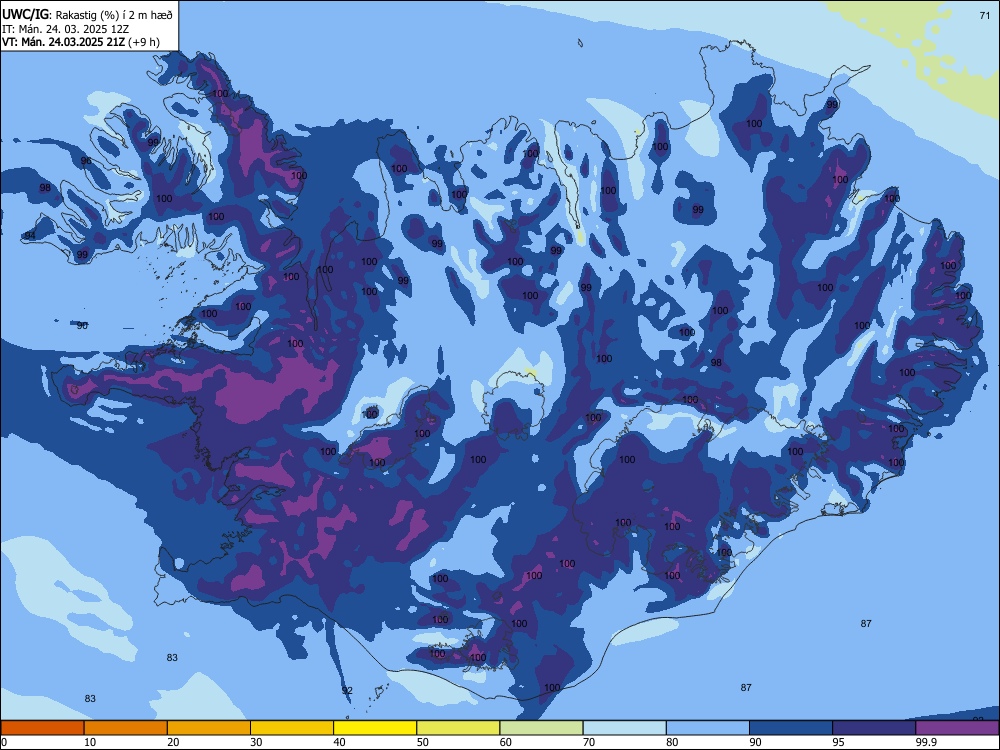The width and height of the screenshot is (1000, 750).
Task: Click the 20–30 amber legend swatch
Action: [x=209, y=728]
